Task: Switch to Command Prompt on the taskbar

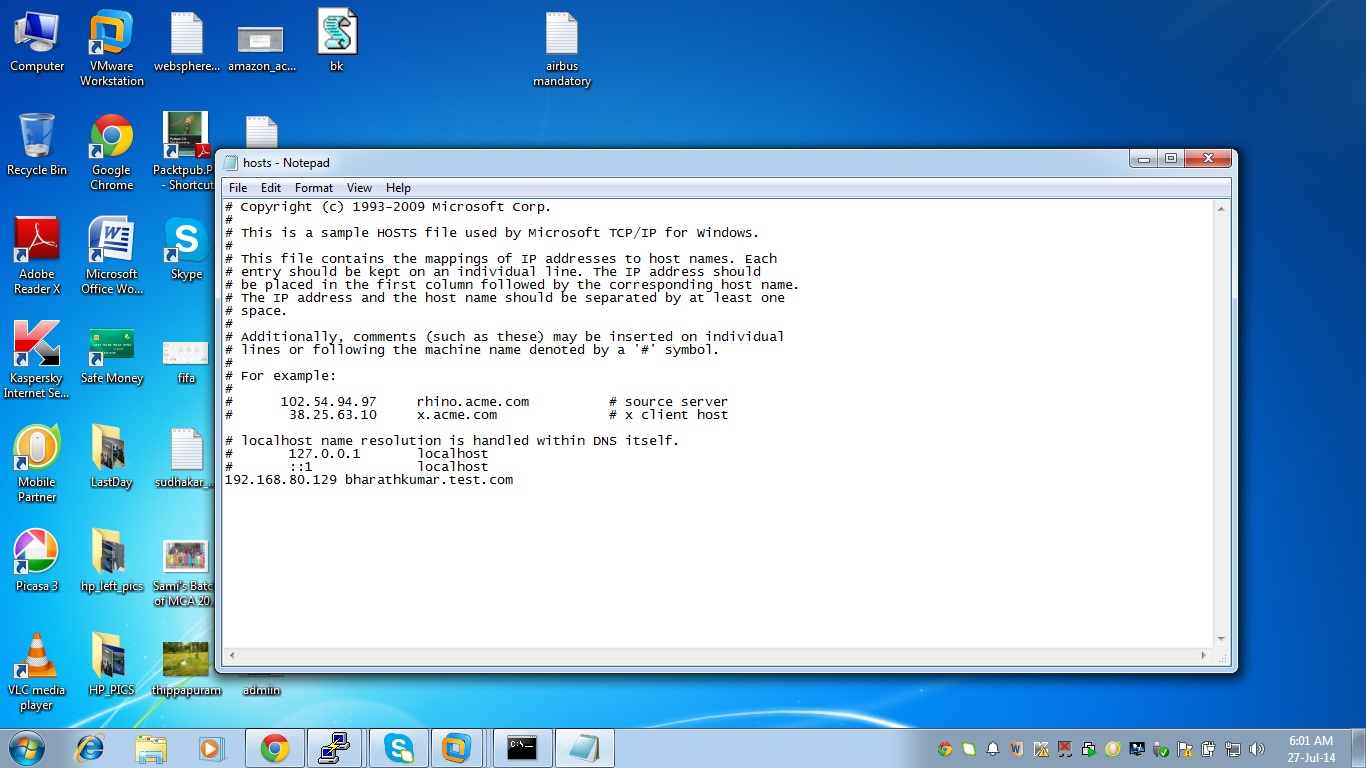Action: click(522, 748)
